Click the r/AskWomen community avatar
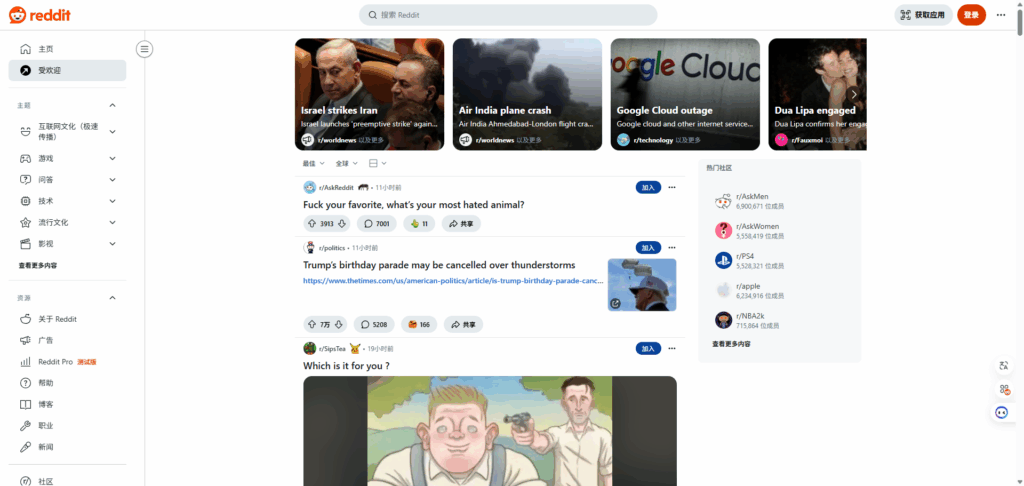 point(723,231)
